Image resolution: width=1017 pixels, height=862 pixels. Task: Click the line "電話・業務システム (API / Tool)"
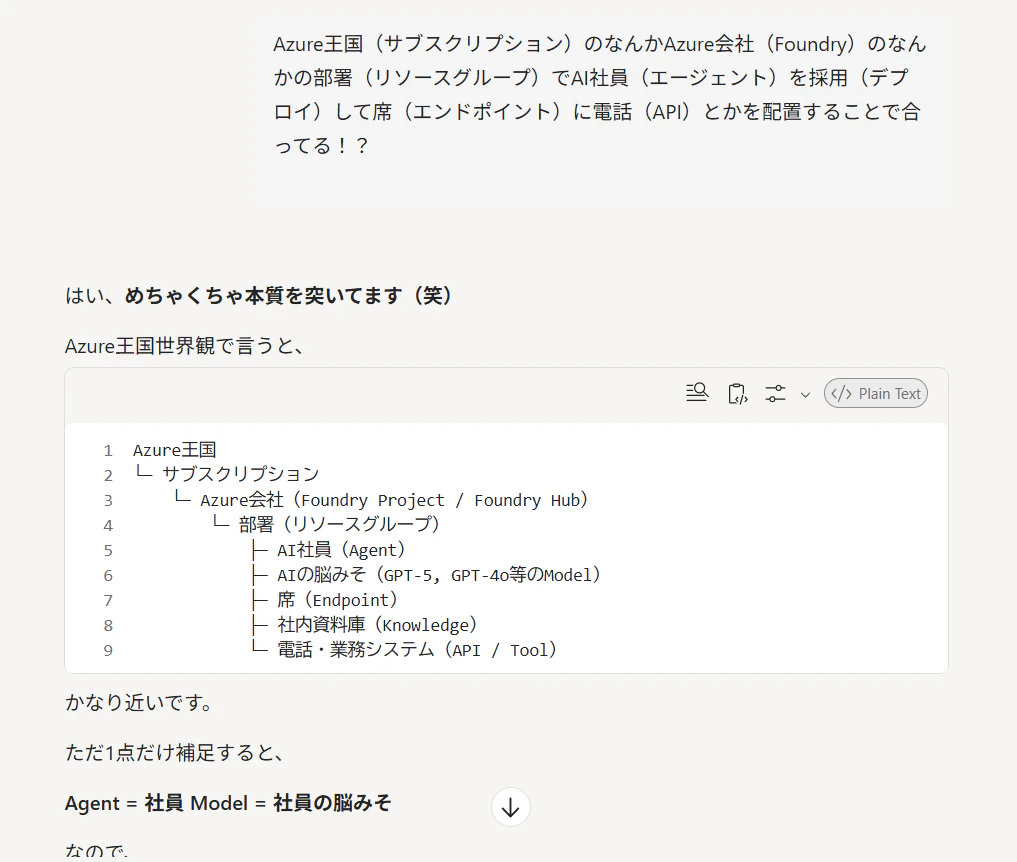(x=417, y=650)
